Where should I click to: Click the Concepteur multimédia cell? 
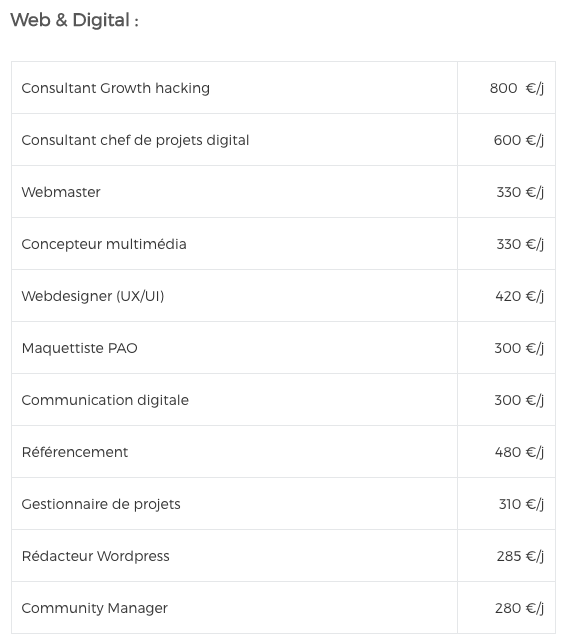234,244
